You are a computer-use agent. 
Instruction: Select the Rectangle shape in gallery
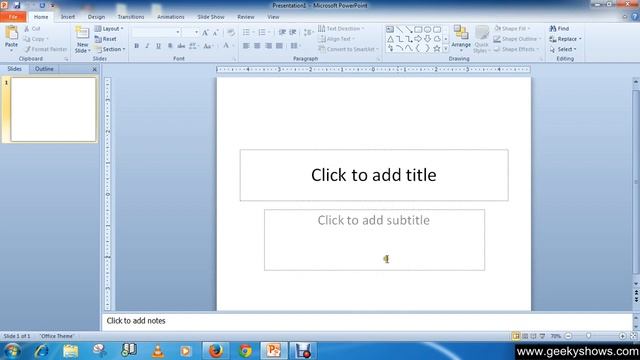pos(418,29)
